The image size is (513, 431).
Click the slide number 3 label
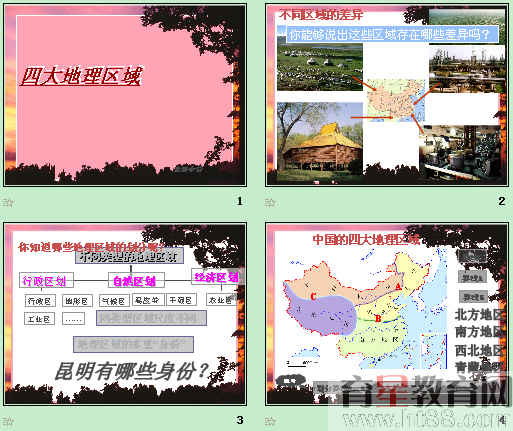[240, 420]
